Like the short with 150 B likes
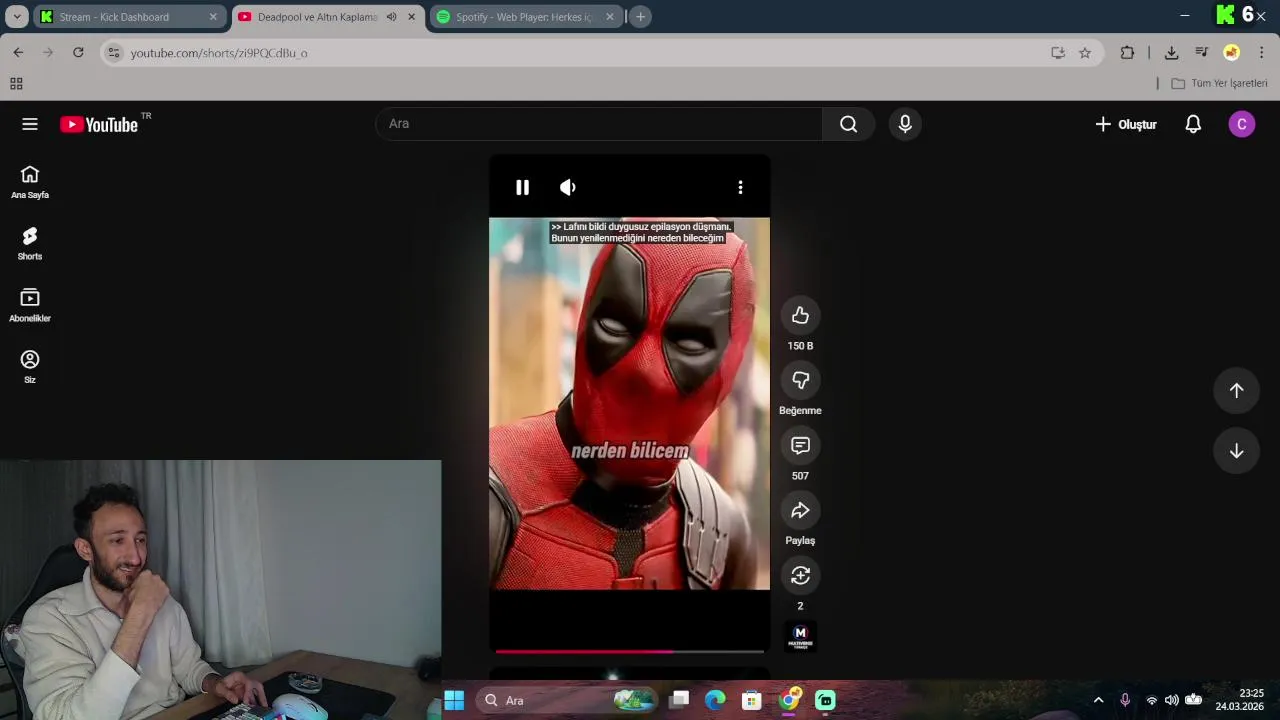Viewport: 1280px width, 720px height. [x=800, y=316]
